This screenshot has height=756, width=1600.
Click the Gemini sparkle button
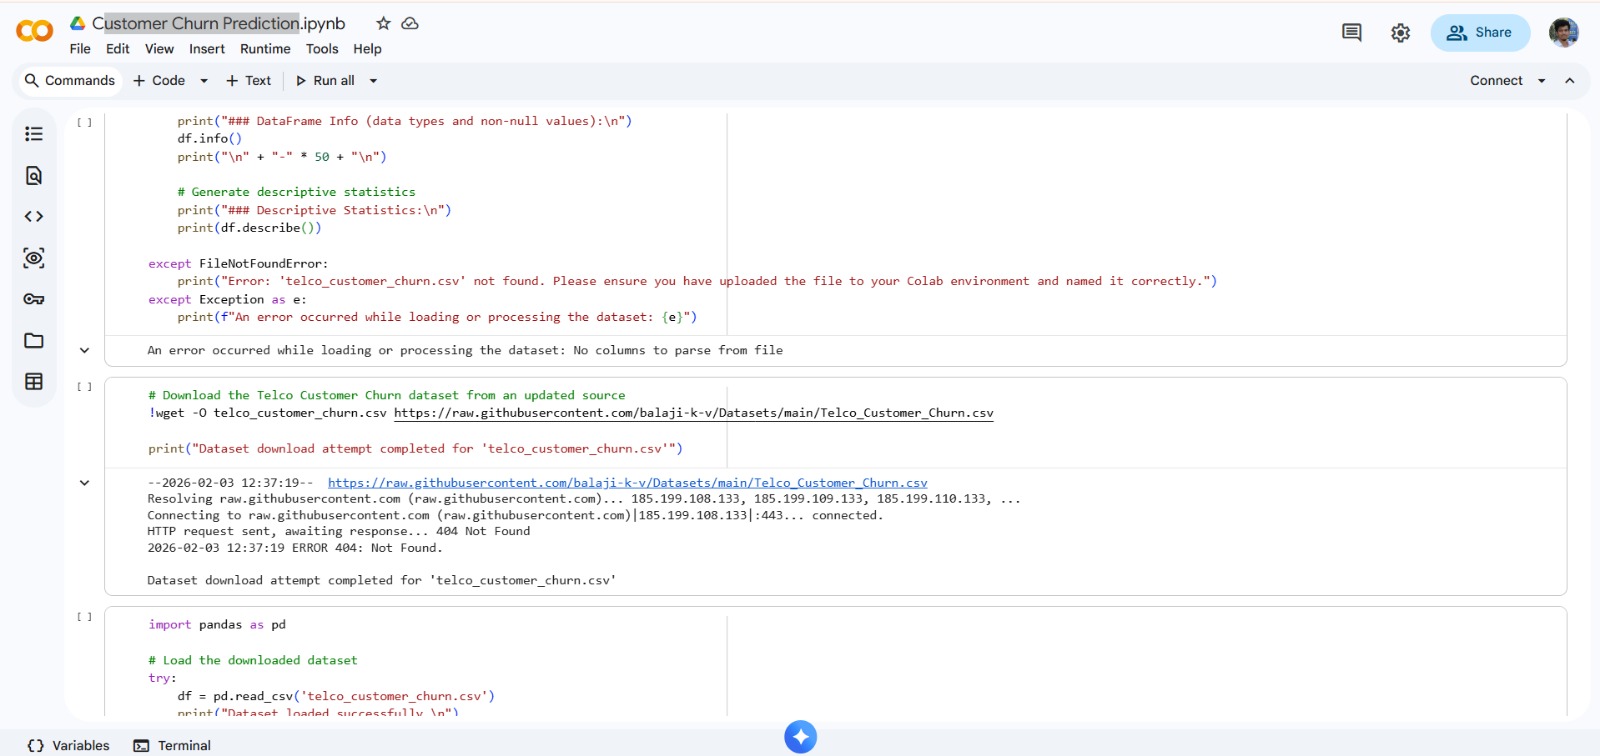pyautogui.click(x=800, y=737)
